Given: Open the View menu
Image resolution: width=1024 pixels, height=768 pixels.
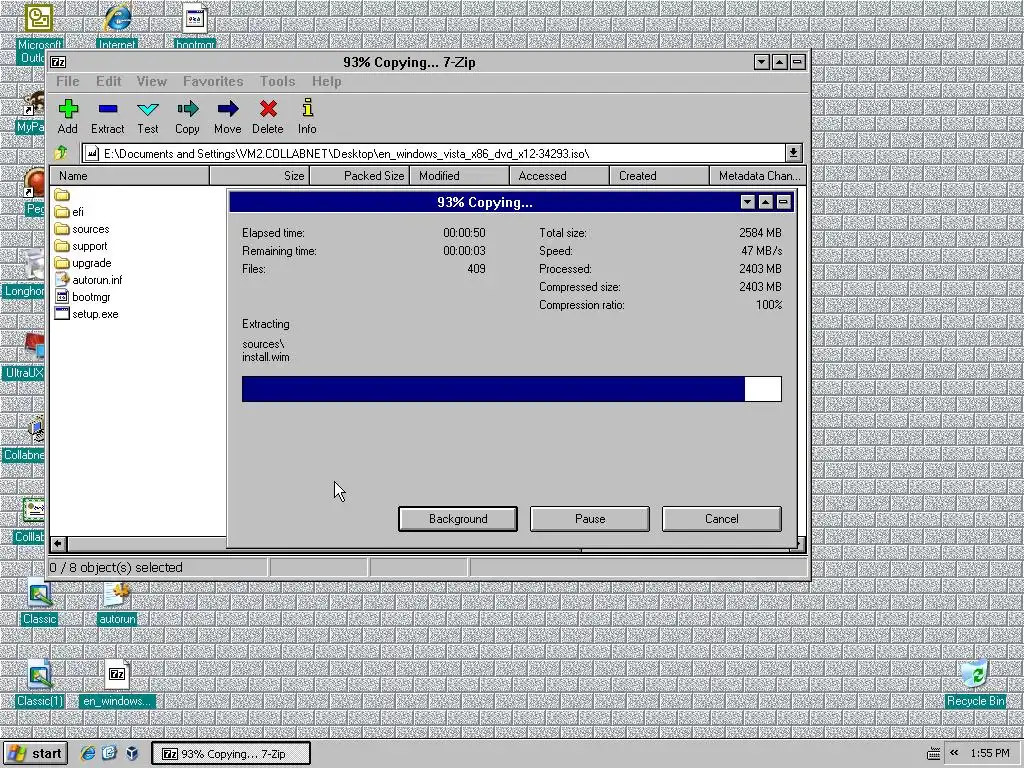Looking at the screenshot, I should coord(152,81).
